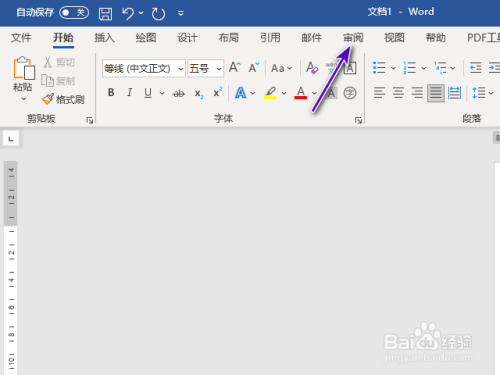Switch to the 审阅 (Review) tab
Screen dimensions: 500x375
pos(353,38)
